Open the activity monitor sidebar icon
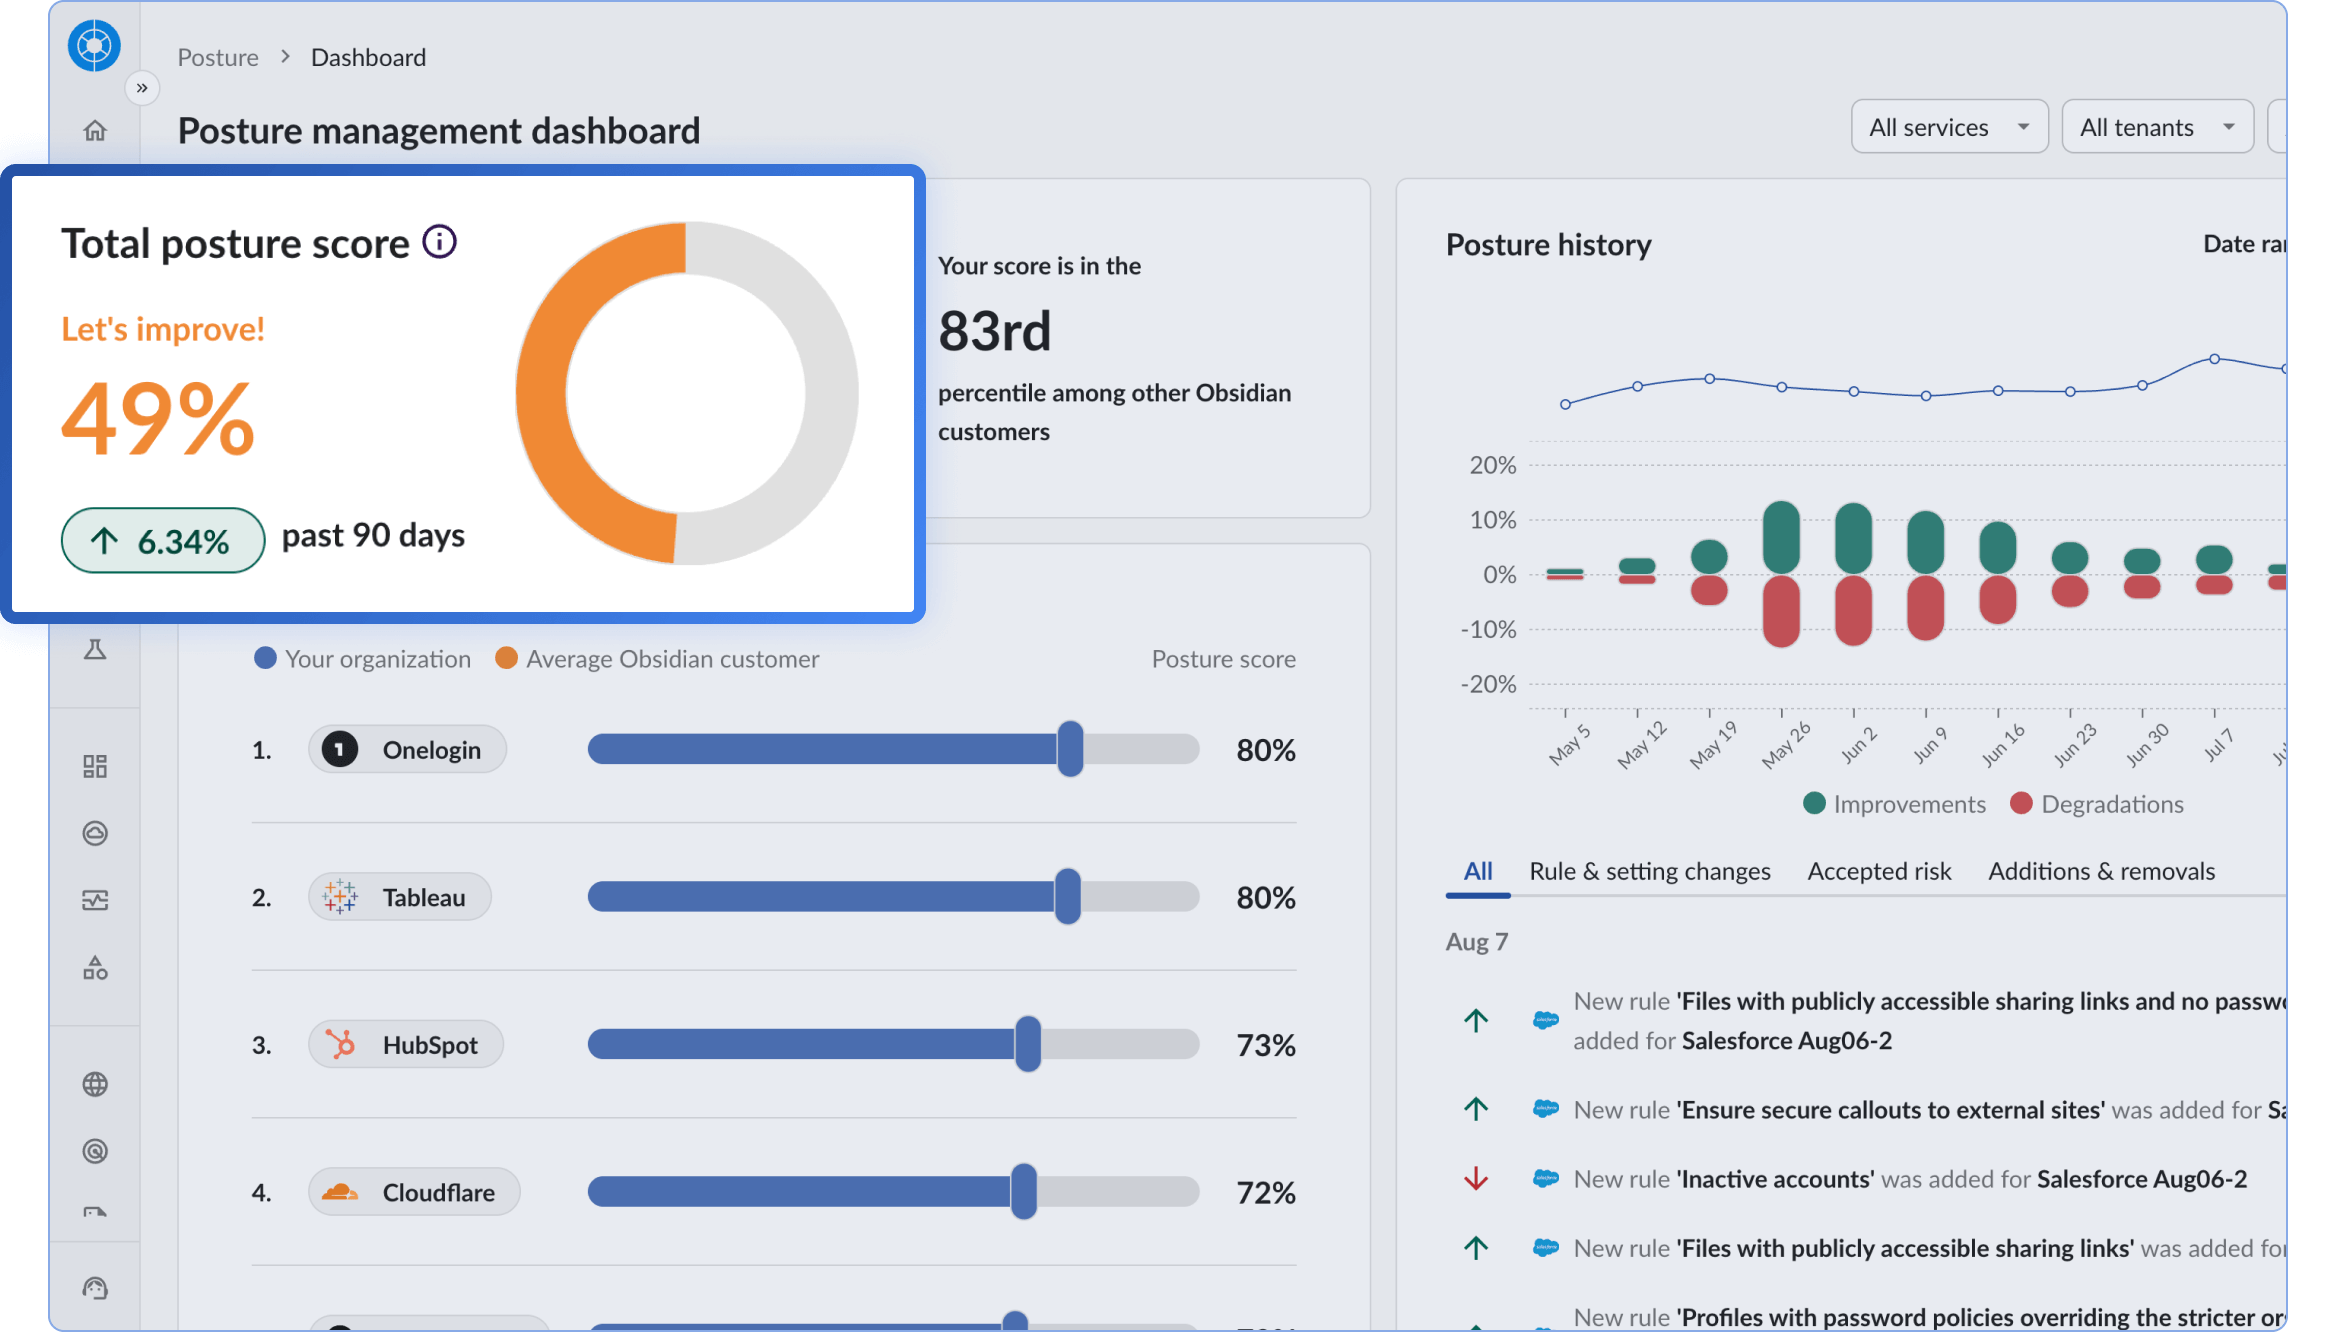This screenshot has height=1332, width=2336. click(x=95, y=900)
